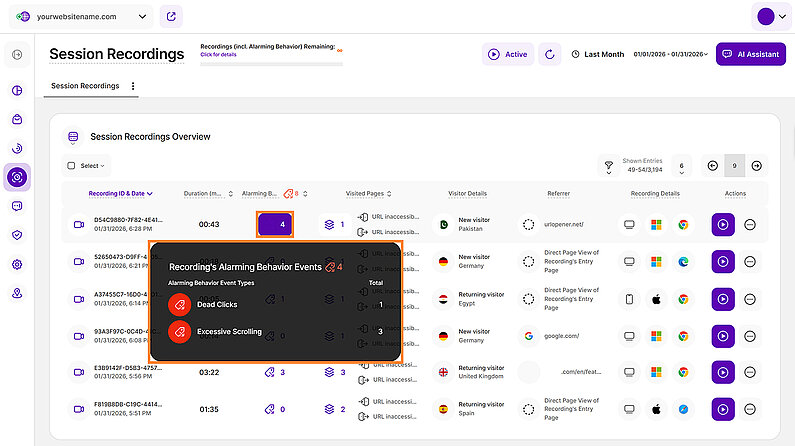
Task: Play the first recording from Pakistan
Action: tap(723, 226)
